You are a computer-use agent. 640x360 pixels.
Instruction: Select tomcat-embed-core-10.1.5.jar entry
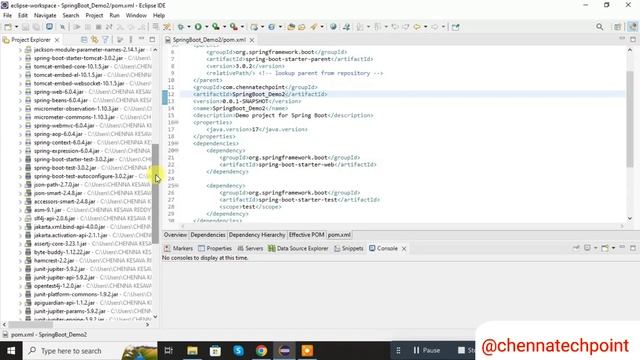(x=71, y=67)
